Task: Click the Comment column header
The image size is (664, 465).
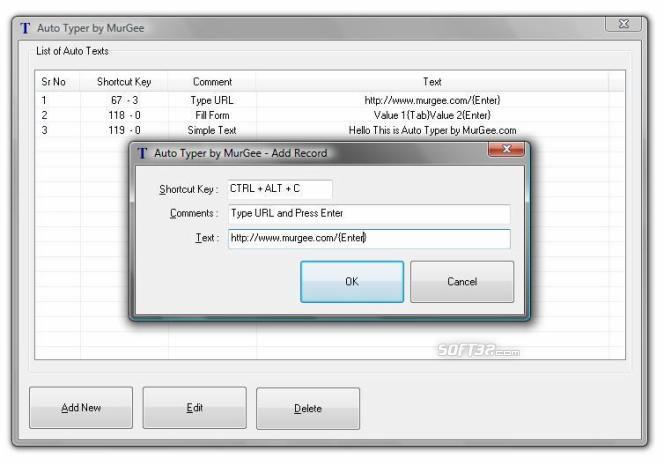Action: [x=212, y=82]
